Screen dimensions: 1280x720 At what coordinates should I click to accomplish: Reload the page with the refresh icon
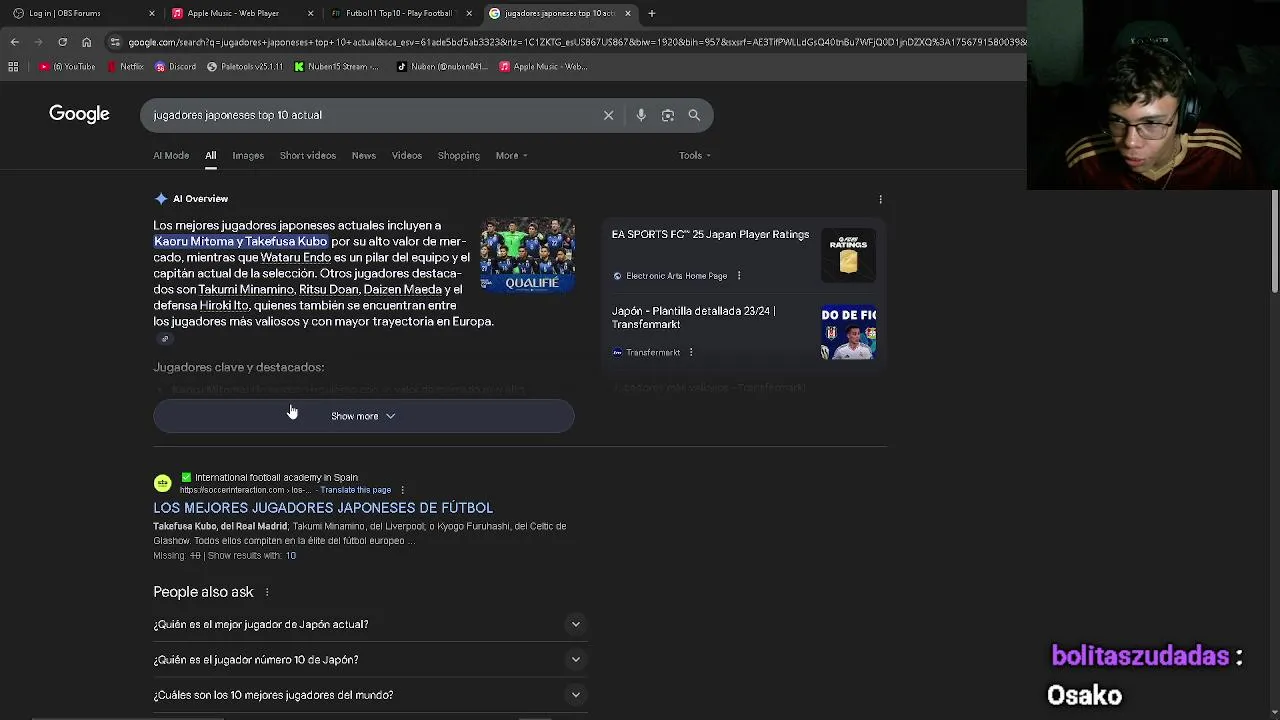[62, 42]
